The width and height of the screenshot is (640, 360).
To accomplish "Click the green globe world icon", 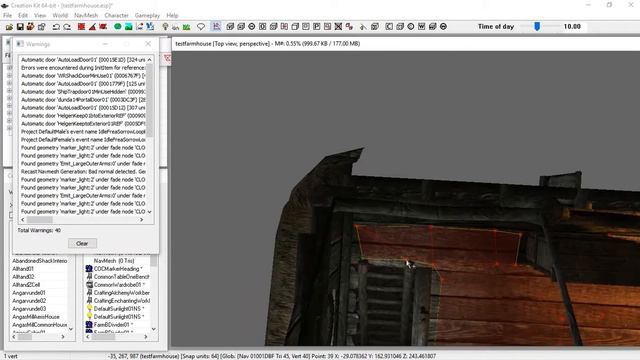I will [118, 27].
